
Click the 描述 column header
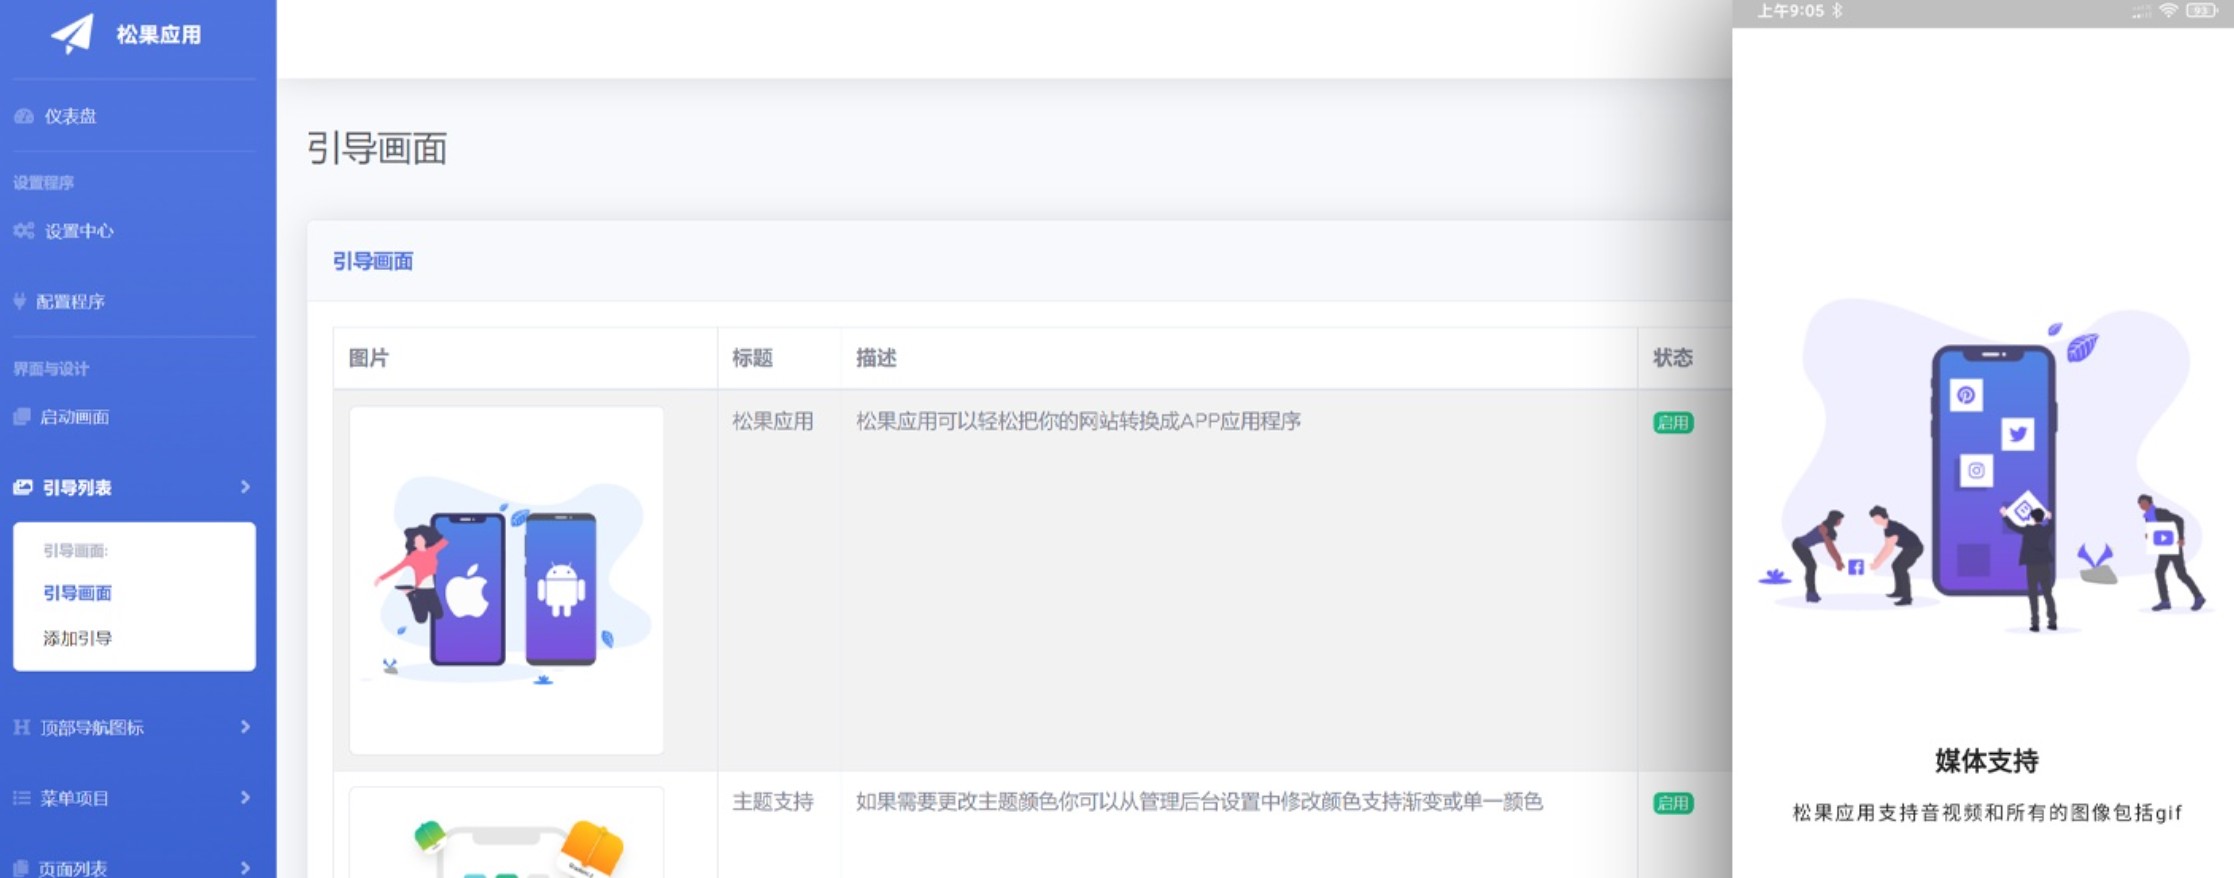pyautogui.click(x=876, y=358)
